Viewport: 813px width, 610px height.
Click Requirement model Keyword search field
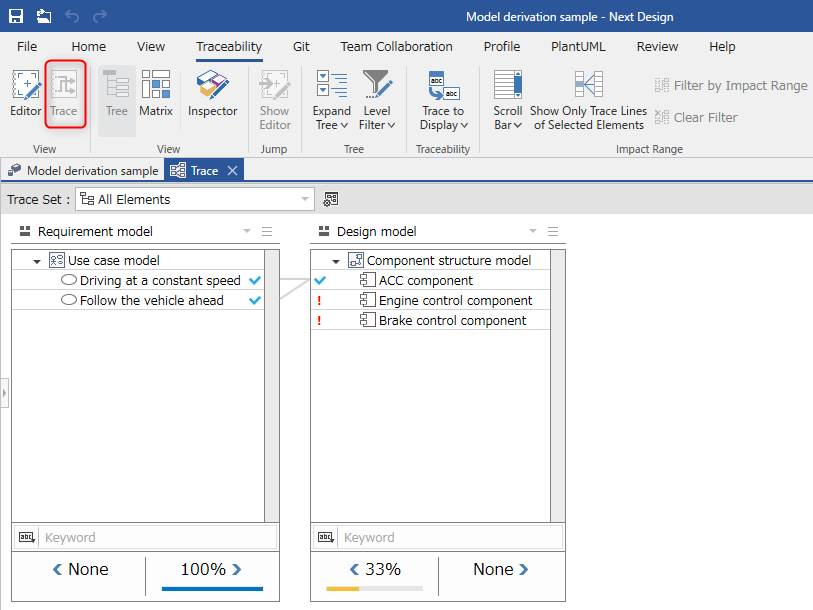tap(158, 537)
